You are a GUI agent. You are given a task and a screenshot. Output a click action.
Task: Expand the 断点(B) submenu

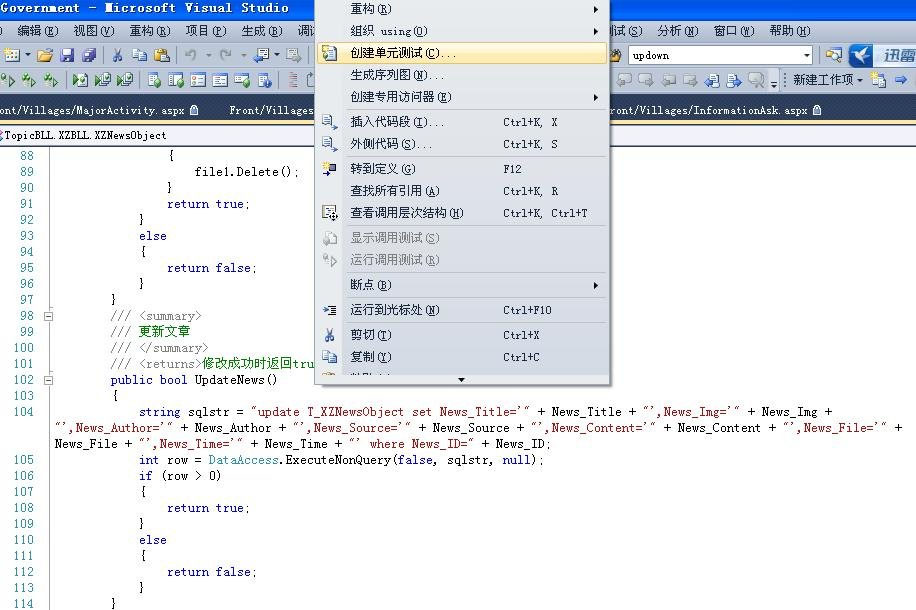tap(462, 285)
